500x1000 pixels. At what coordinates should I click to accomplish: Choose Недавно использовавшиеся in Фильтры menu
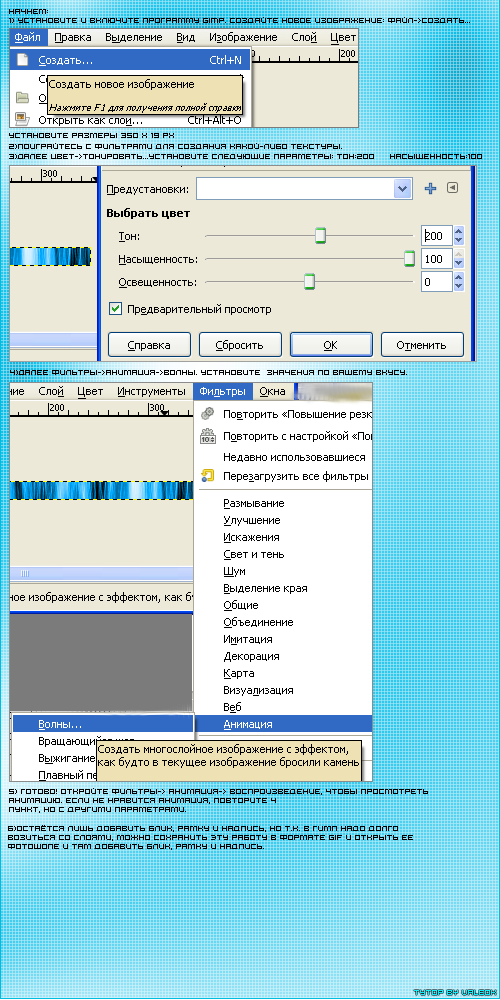pyautogui.click(x=294, y=457)
